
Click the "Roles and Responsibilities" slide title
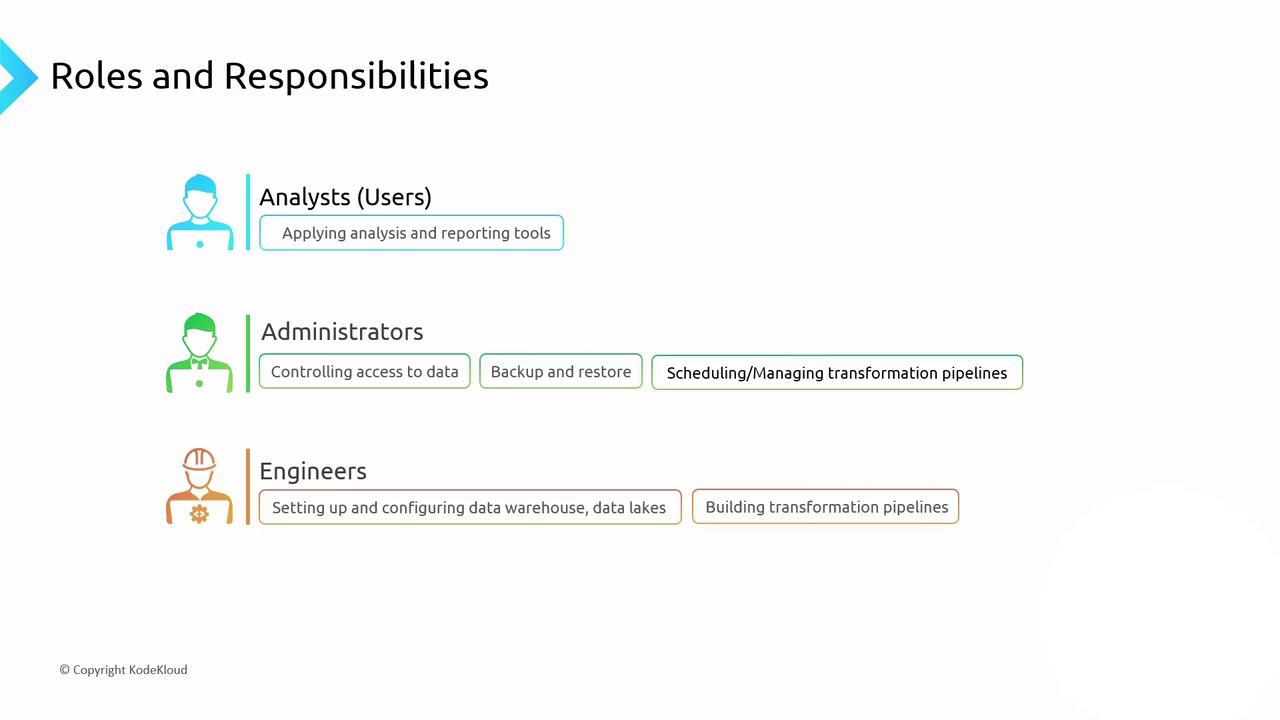point(269,76)
